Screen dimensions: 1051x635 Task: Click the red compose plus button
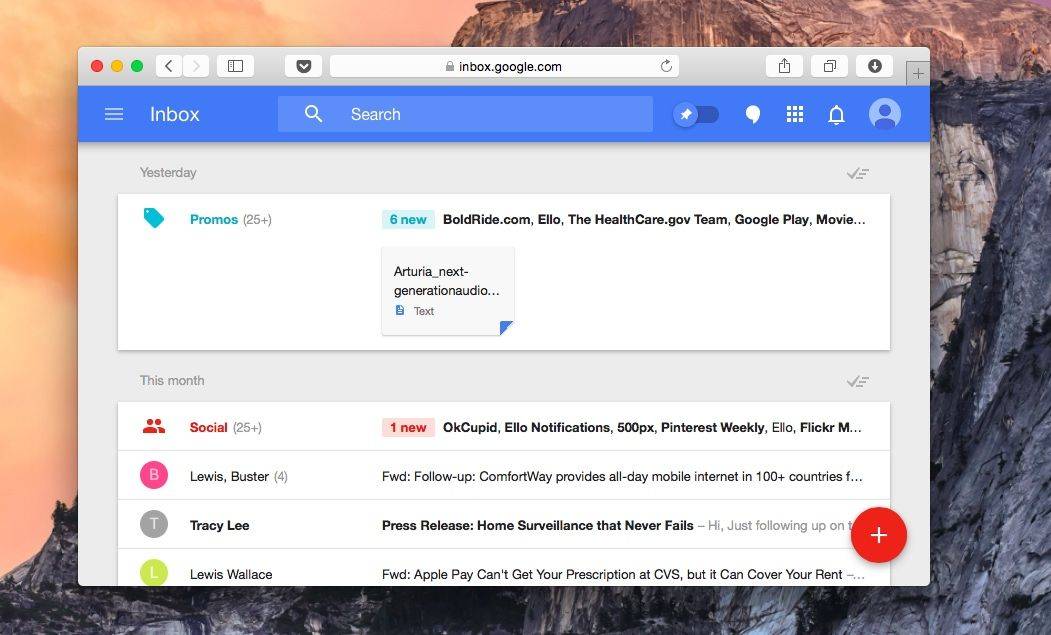(878, 535)
